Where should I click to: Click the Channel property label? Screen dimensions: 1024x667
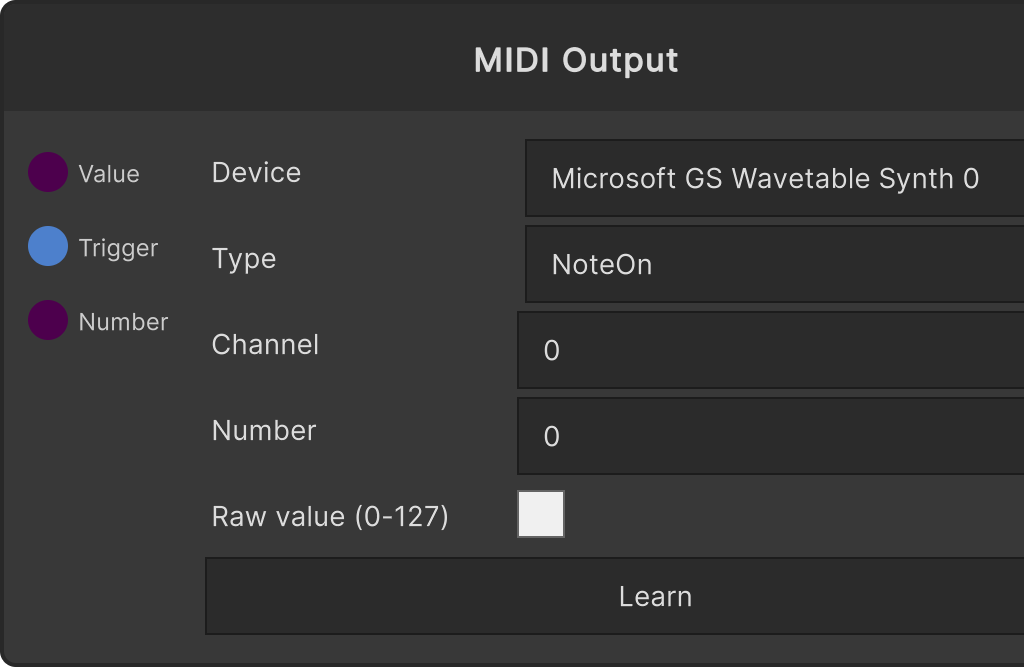(265, 345)
